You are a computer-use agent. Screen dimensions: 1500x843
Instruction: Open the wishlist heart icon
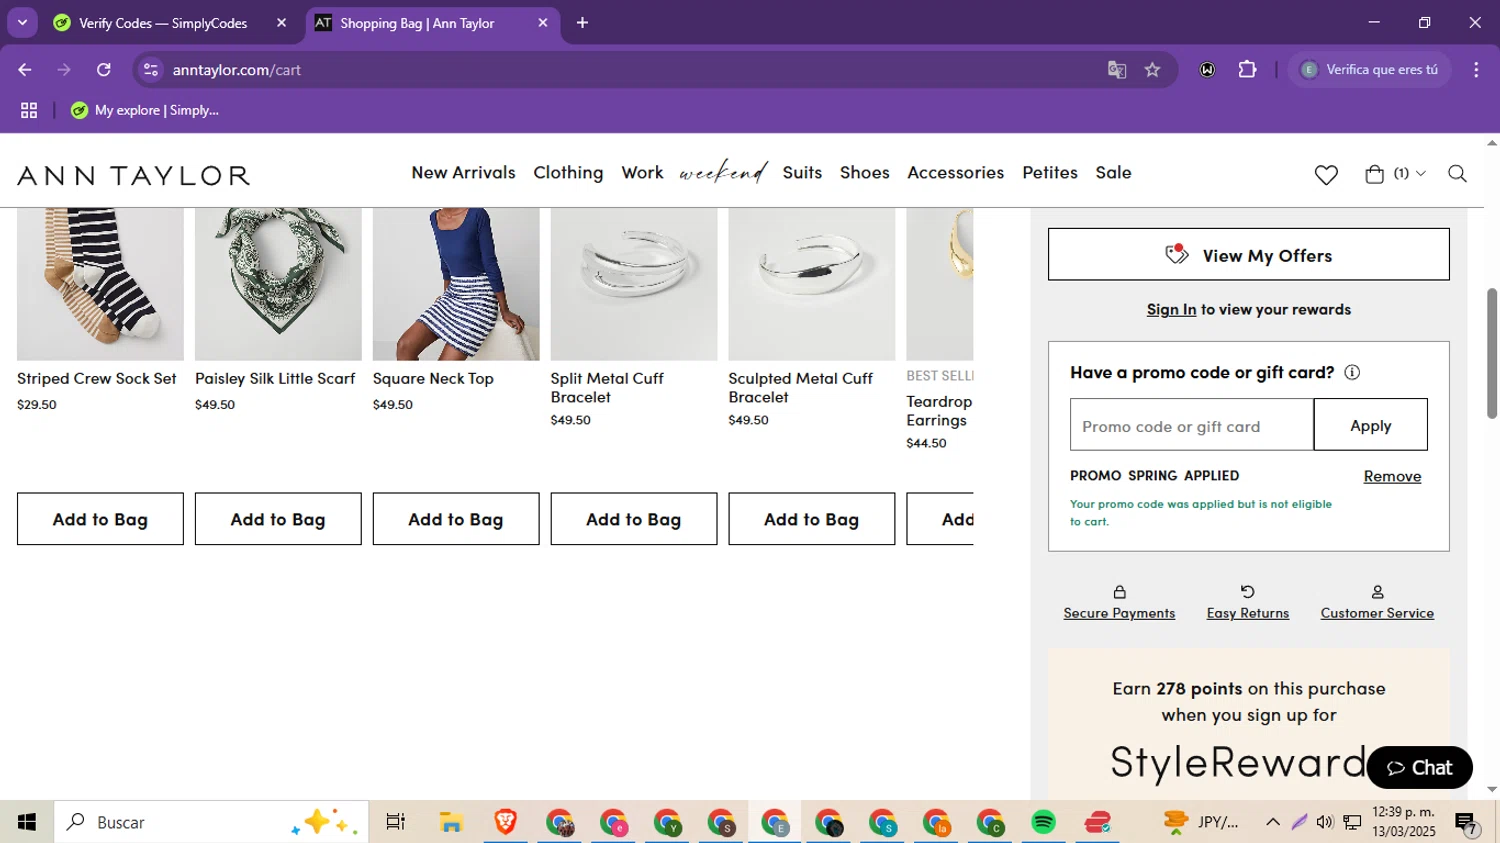click(x=1326, y=175)
